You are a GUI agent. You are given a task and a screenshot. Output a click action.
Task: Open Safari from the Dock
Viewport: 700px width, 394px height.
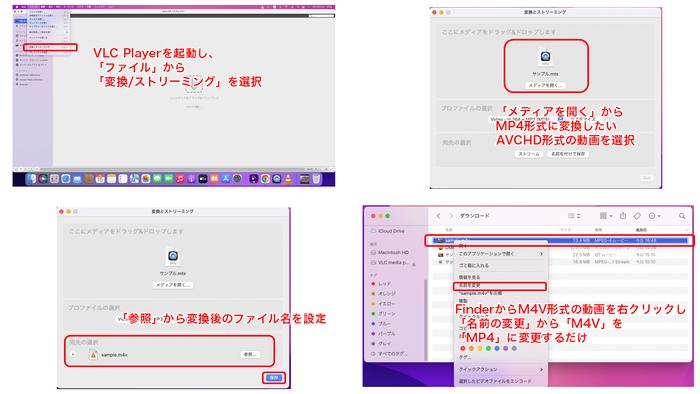coord(66,179)
